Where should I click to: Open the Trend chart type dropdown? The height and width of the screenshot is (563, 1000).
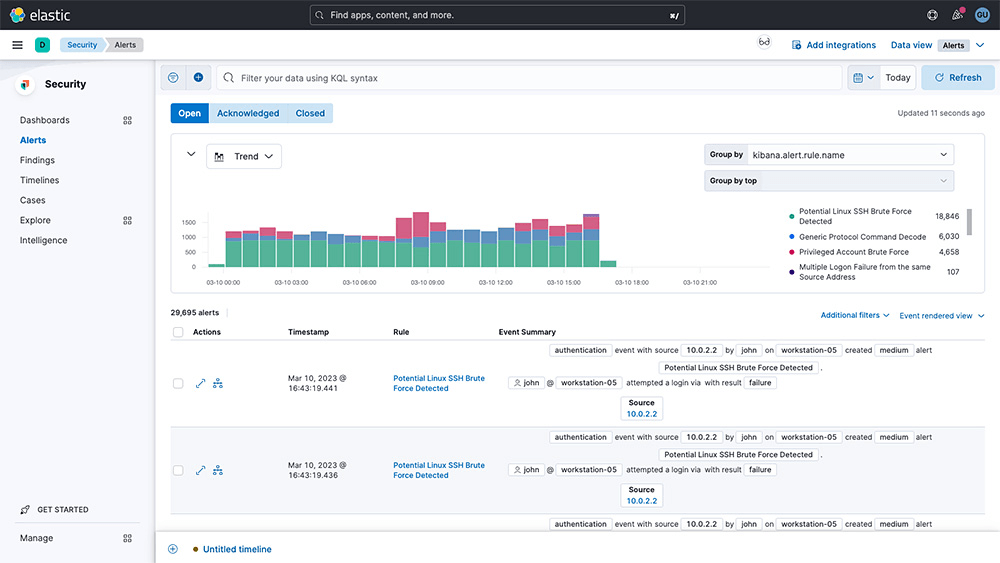[x=244, y=156]
